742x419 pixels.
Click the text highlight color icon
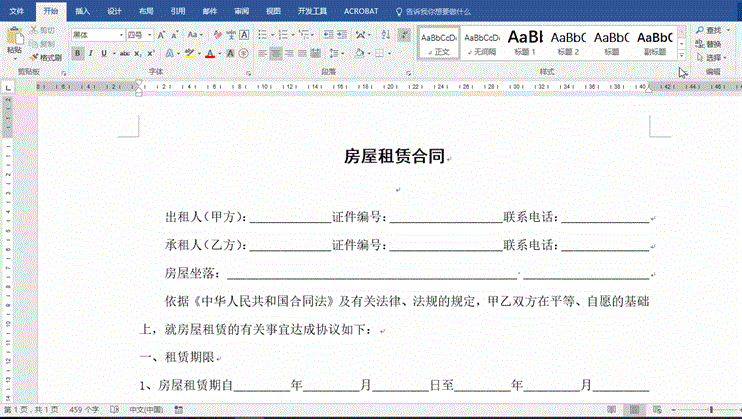click(x=188, y=52)
